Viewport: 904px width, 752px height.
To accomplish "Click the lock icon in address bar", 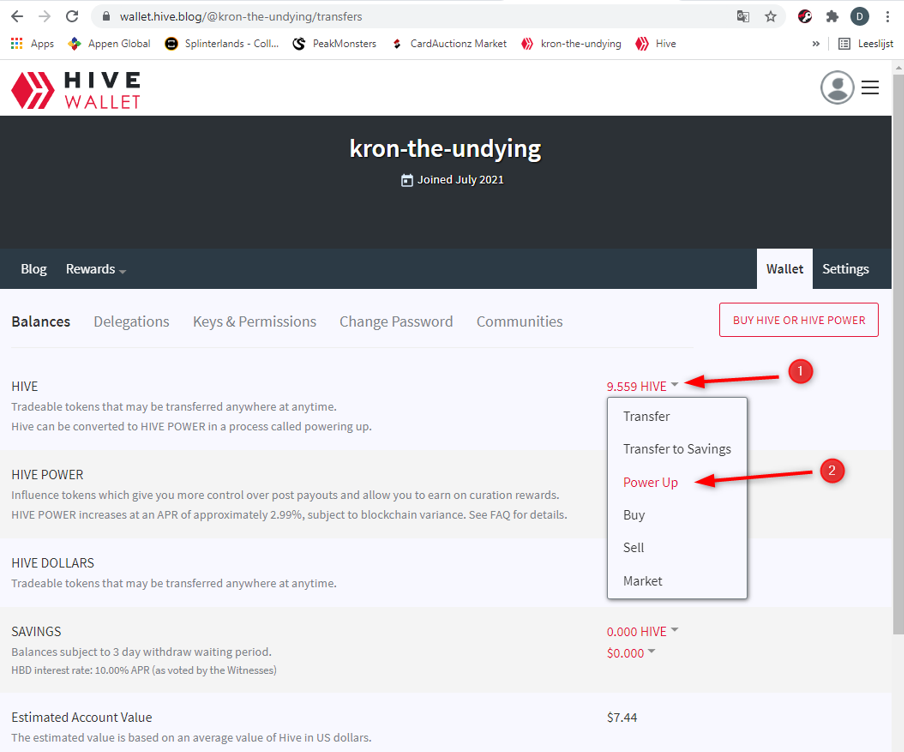I will [x=106, y=17].
